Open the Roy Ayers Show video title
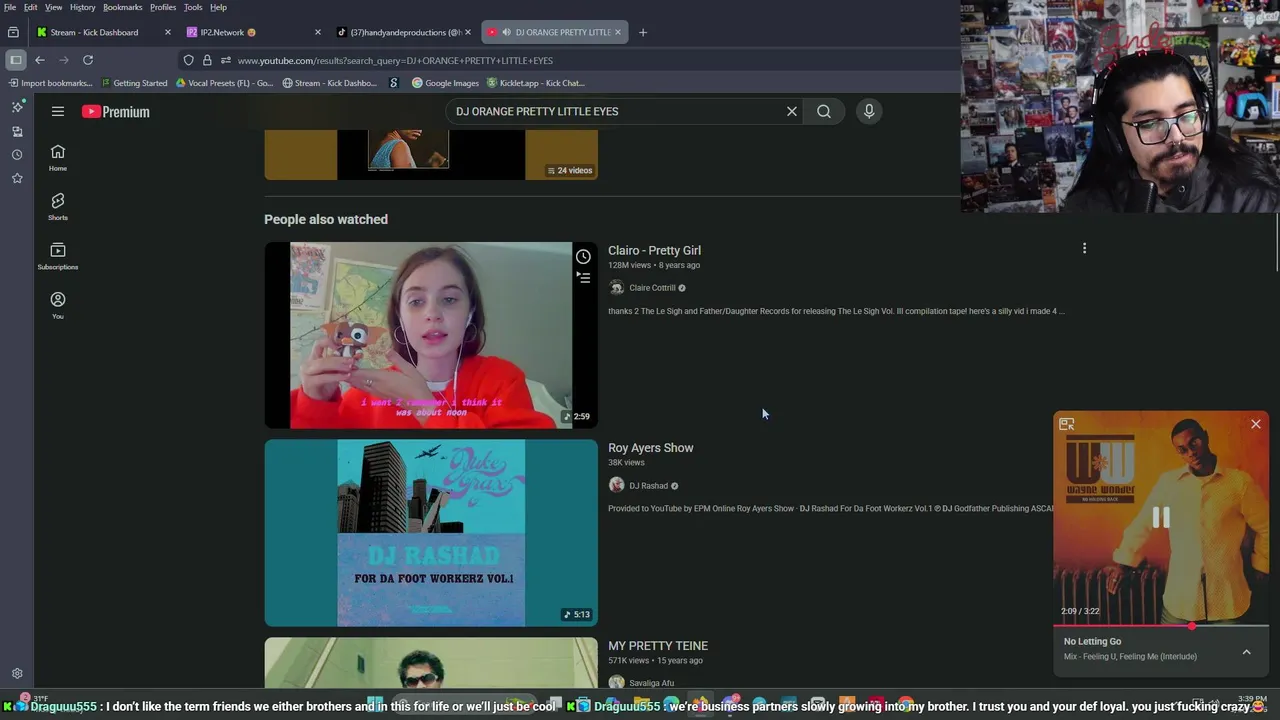This screenshot has width=1280, height=720. tap(651, 448)
